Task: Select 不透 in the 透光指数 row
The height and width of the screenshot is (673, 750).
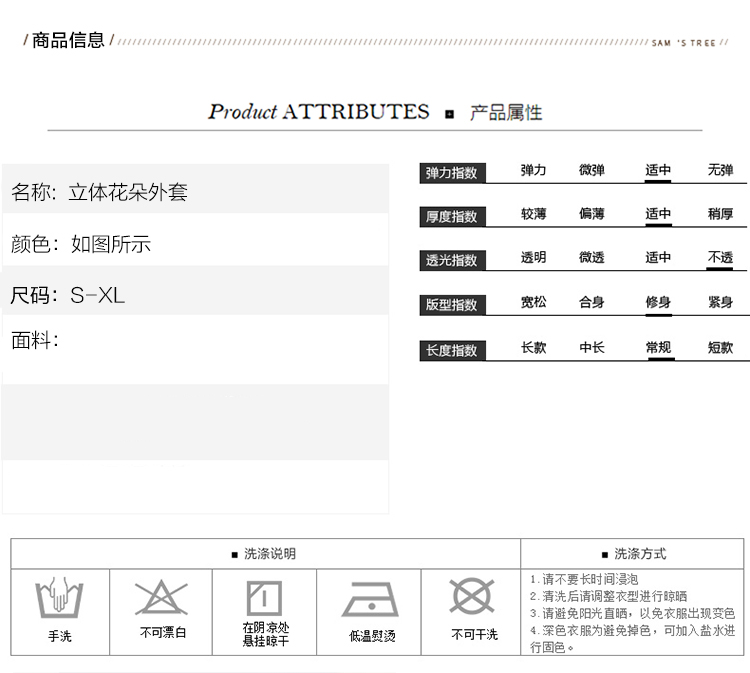Action: (720, 258)
